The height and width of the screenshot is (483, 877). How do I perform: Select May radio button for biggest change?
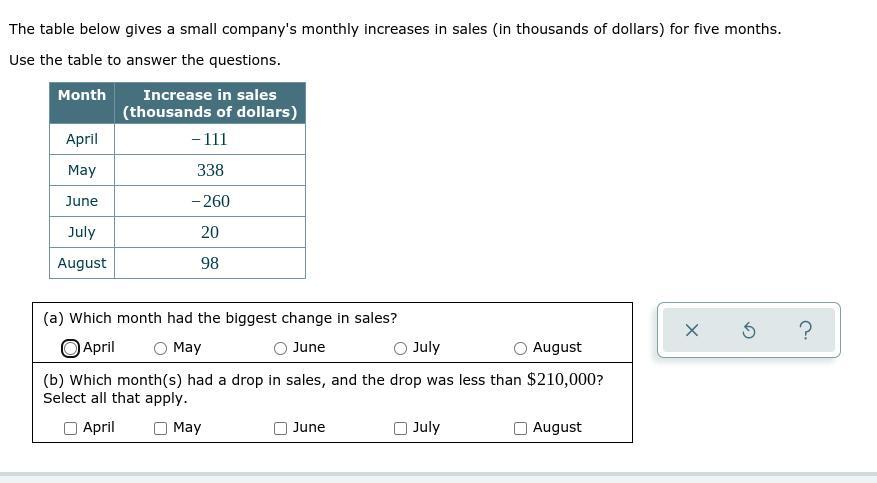point(161,348)
